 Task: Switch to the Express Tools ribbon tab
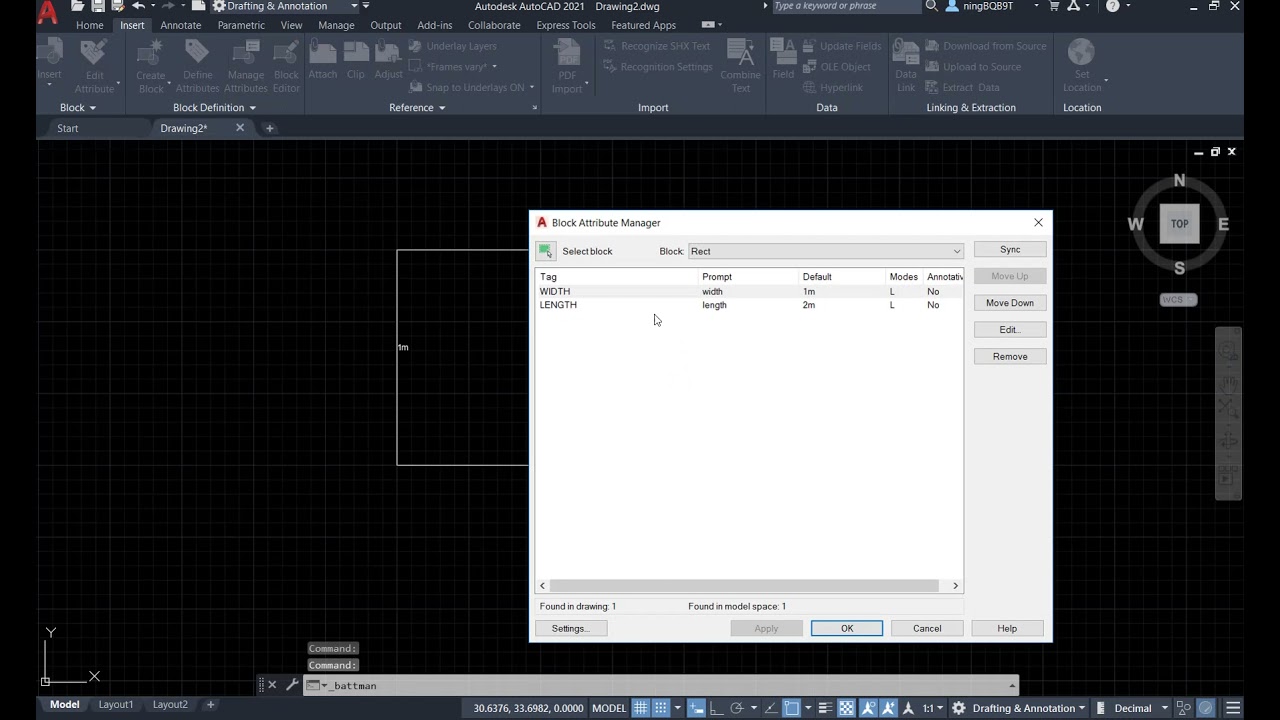click(565, 25)
